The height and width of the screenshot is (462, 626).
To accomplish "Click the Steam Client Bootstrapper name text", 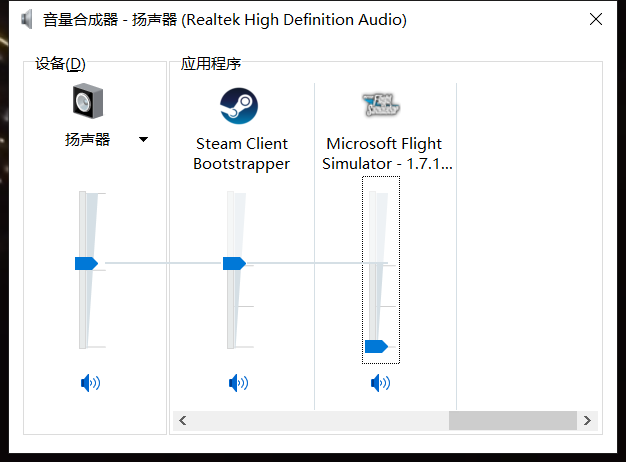I will [241, 154].
